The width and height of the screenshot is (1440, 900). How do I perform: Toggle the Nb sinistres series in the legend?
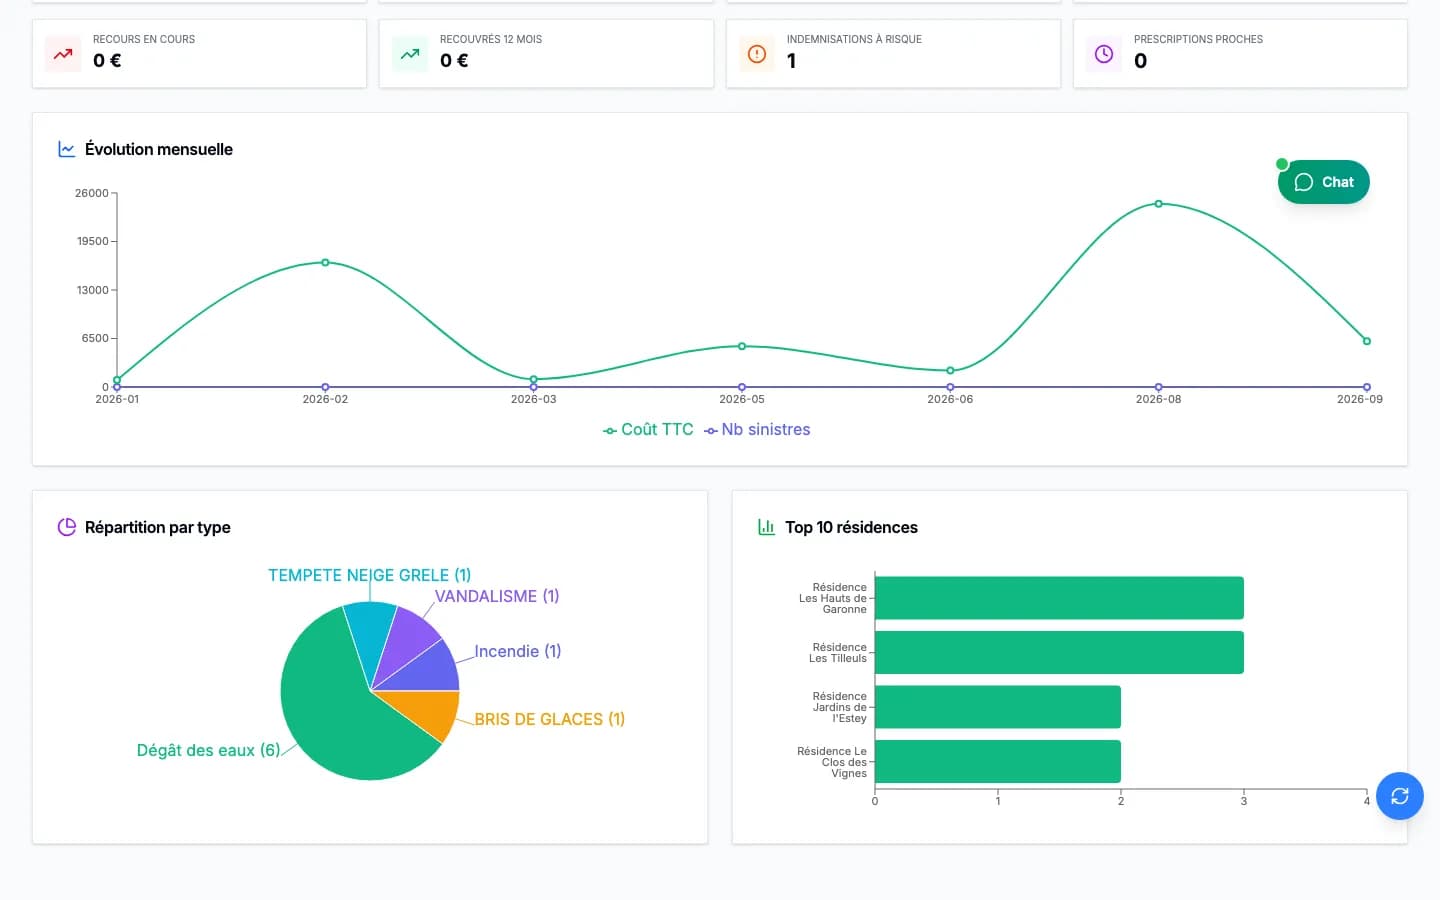pos(757,430)
